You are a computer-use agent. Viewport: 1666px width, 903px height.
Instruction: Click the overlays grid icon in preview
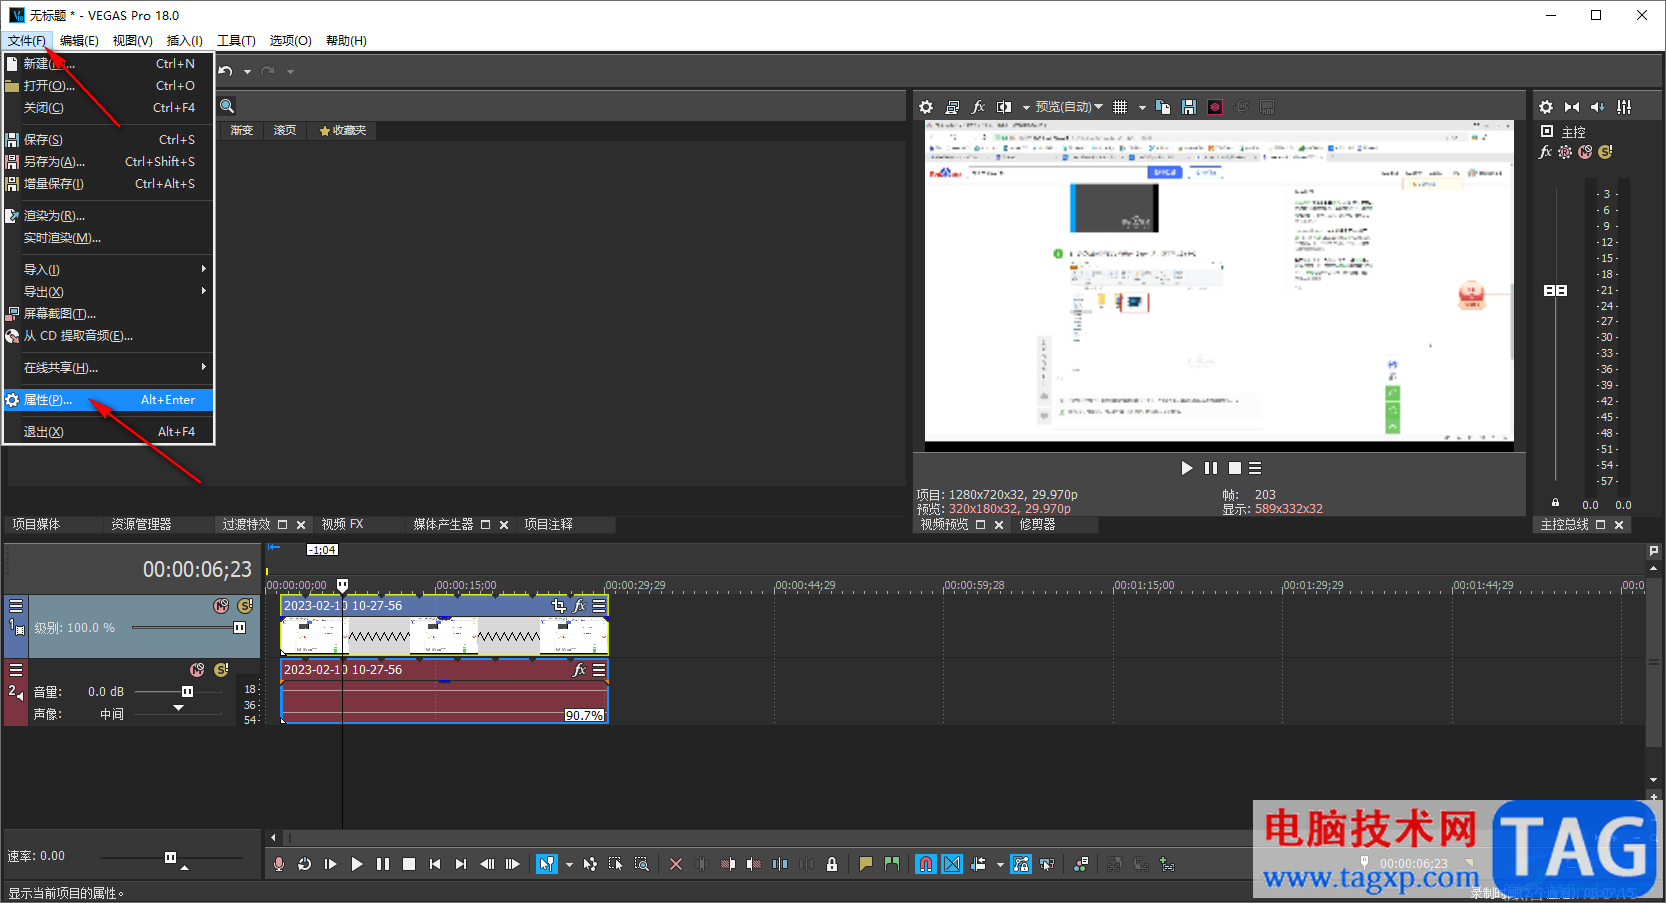pyautogui.click(x=1120, y=107)
